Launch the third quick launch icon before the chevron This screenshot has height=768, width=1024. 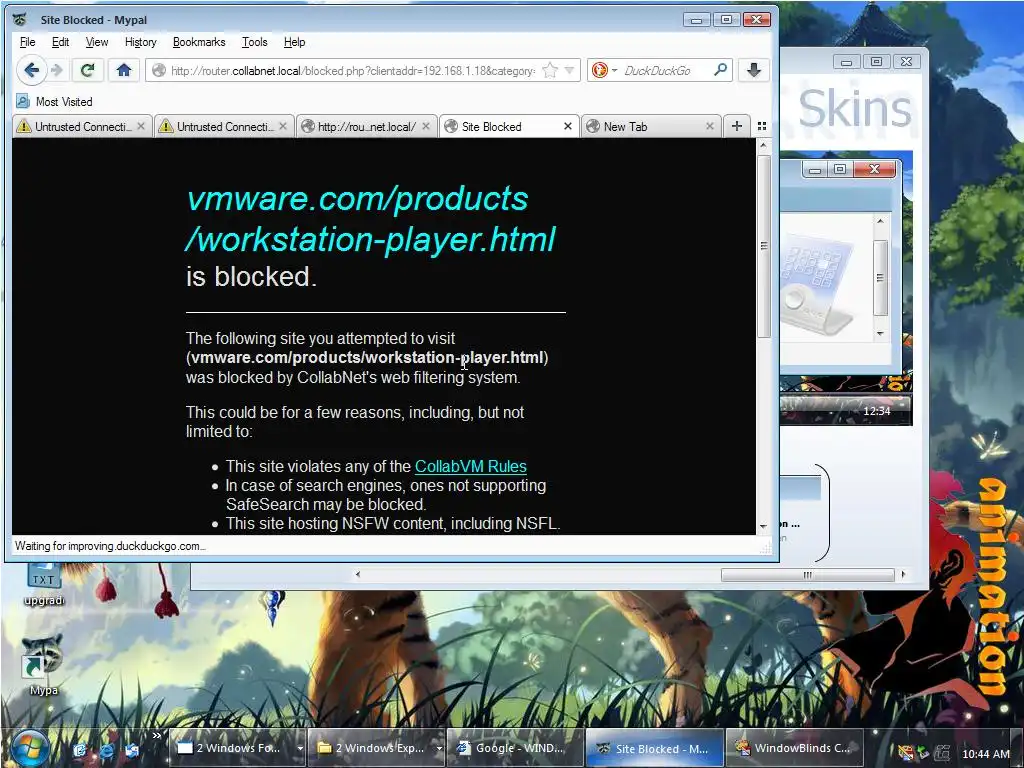coord(133,750)
